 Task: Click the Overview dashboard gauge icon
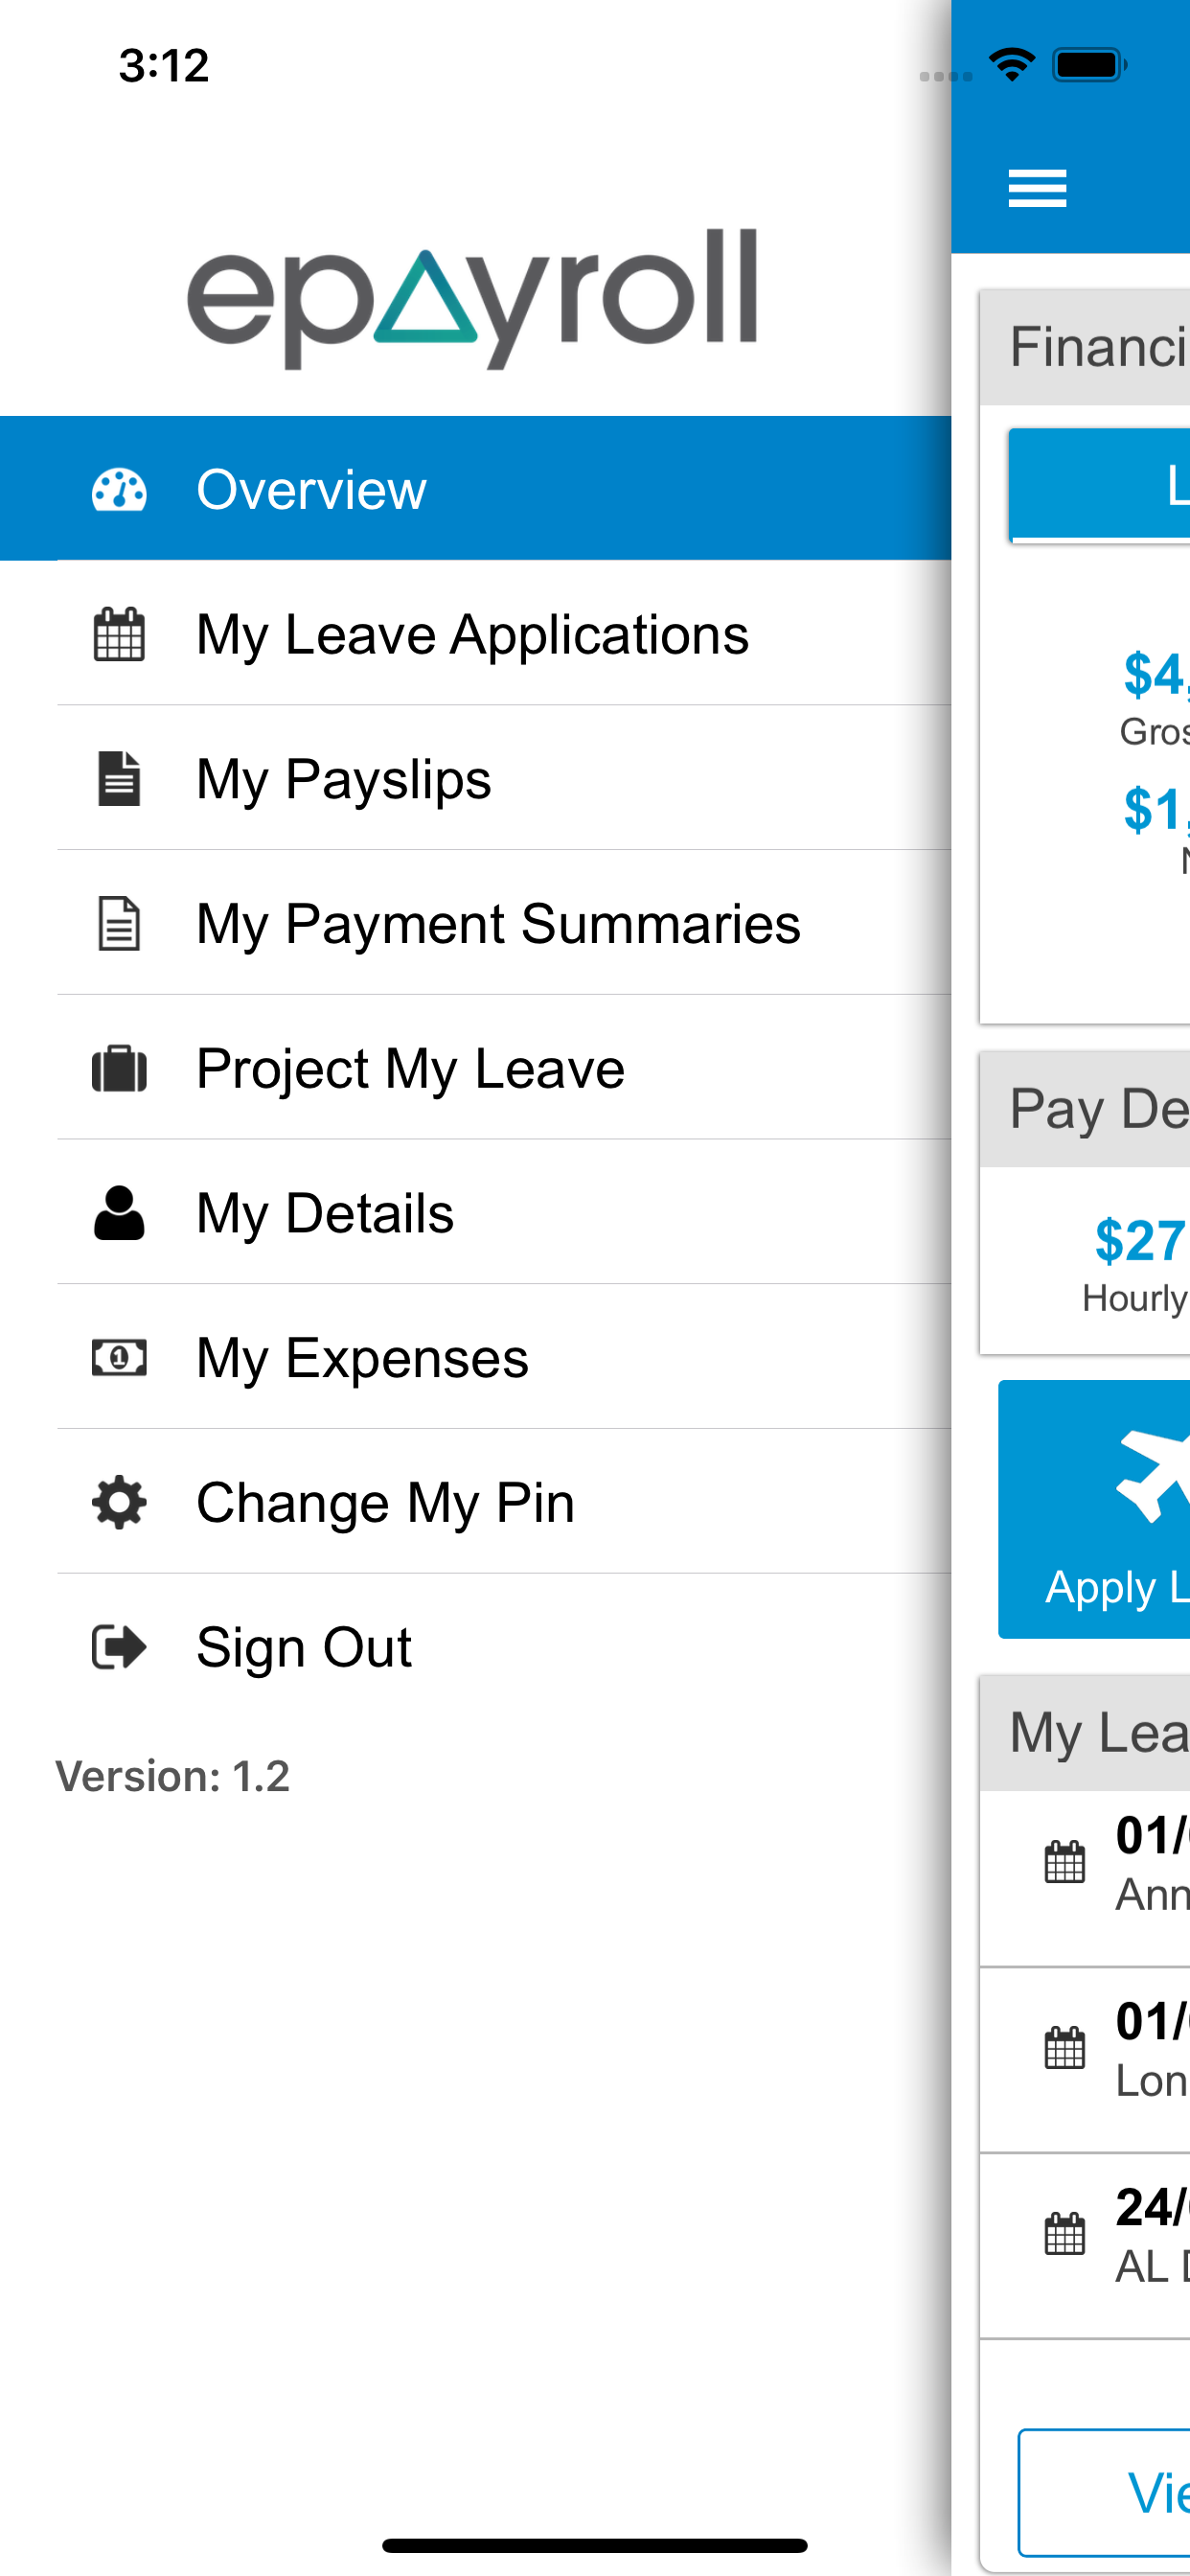(x=119, y=490)
